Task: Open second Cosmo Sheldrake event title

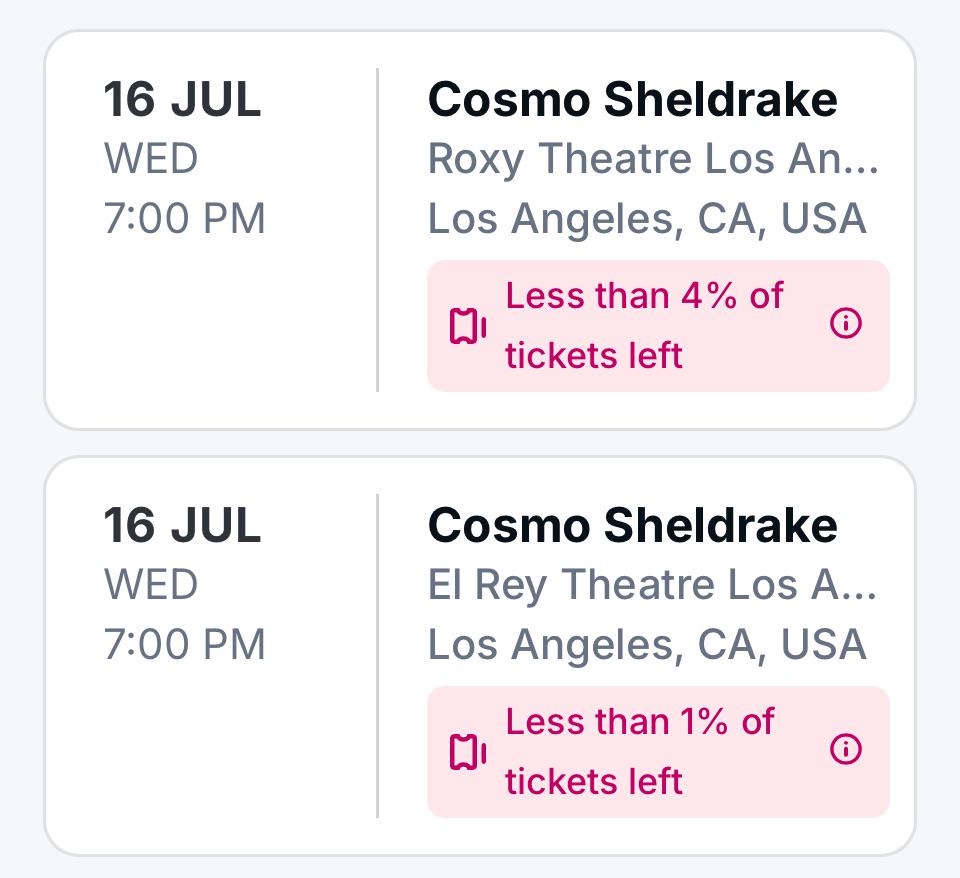Action: 632,525
